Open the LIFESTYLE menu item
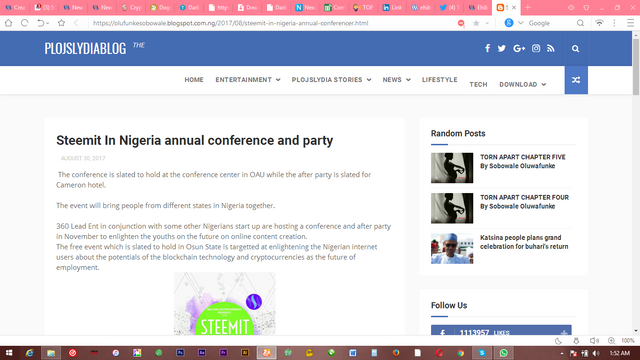 tap(440, 80)
